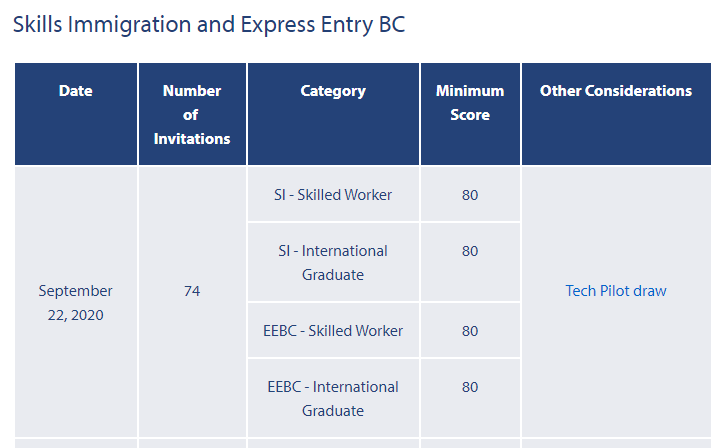Screen dimensions: 726x448
Task: Click the word Invitations in the column header
Action: click(192, 139)
